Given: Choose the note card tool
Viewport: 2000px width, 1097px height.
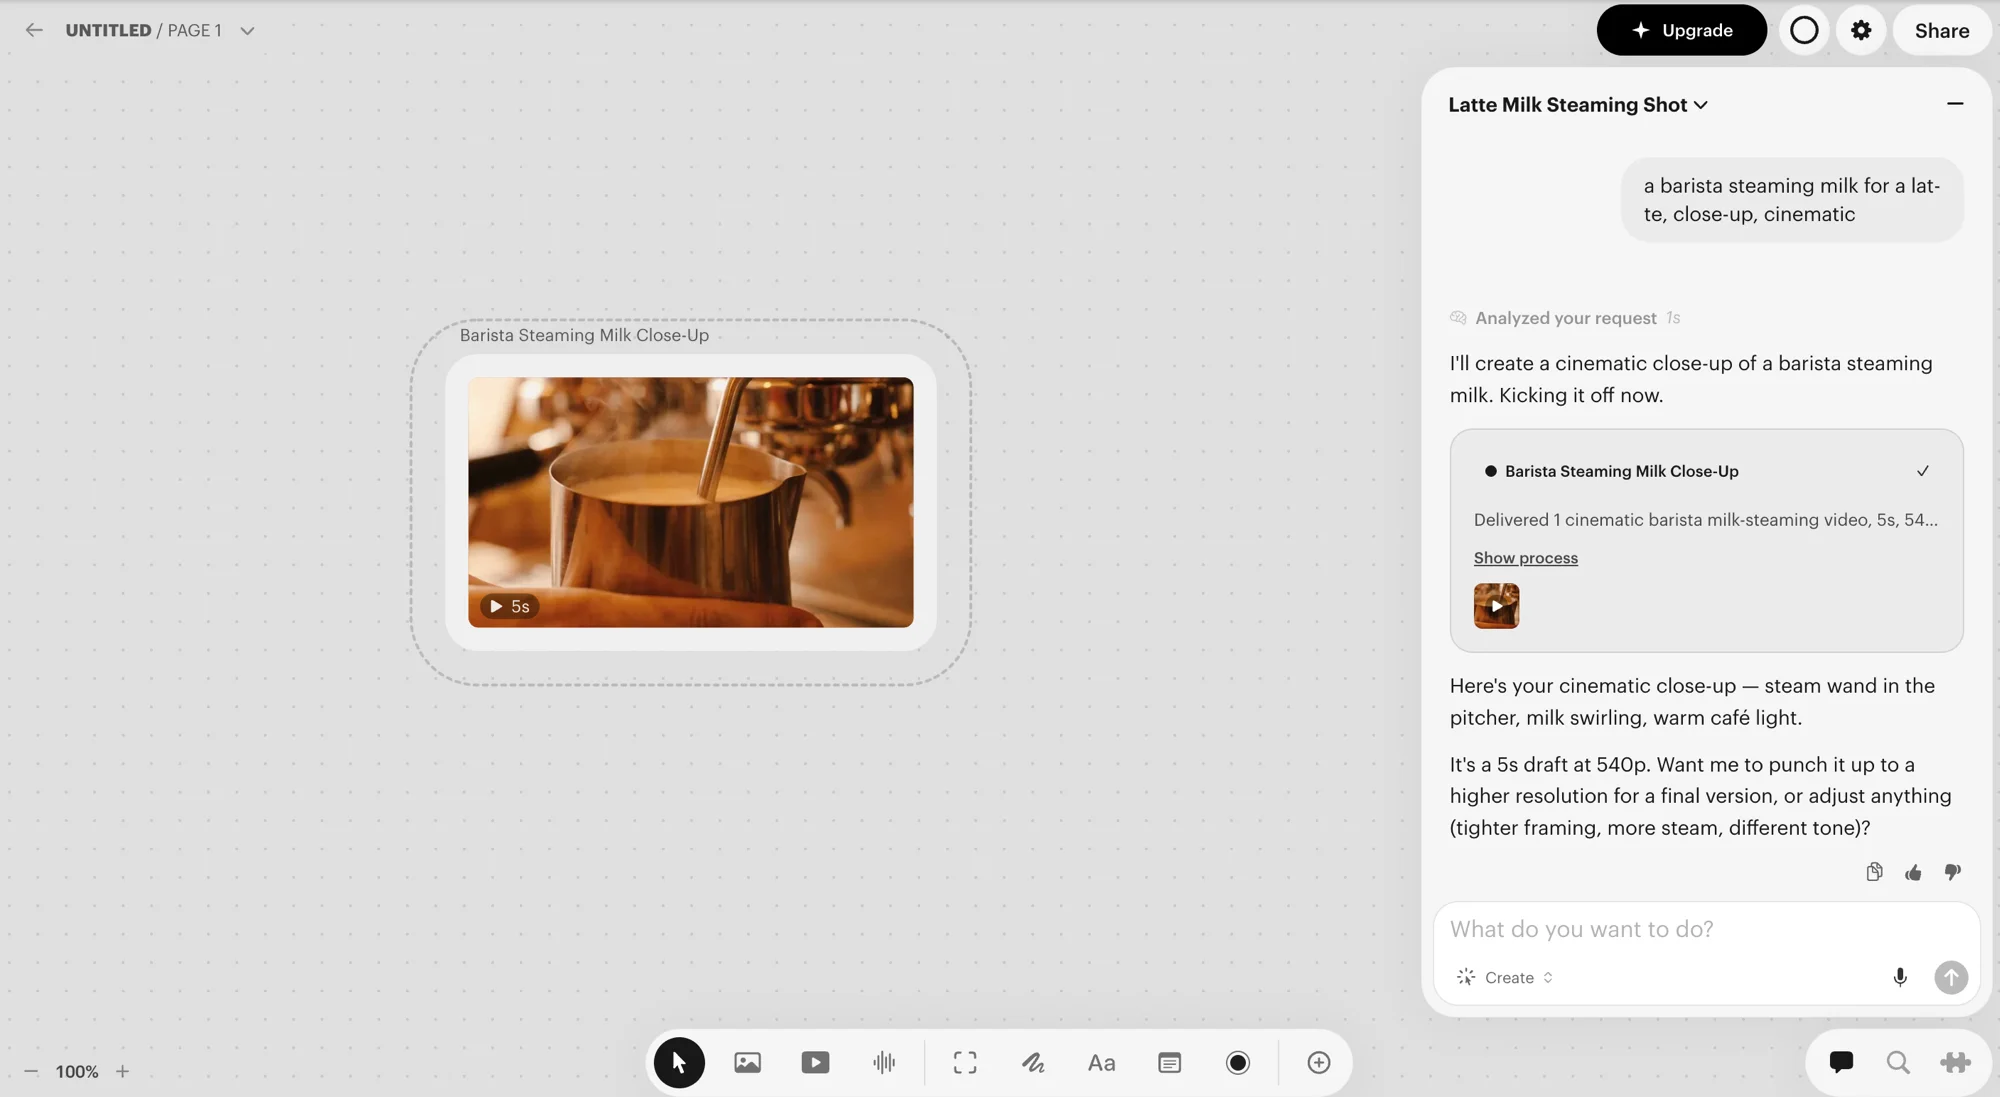Looking at the screenshot, I should click(1169, 1062).
